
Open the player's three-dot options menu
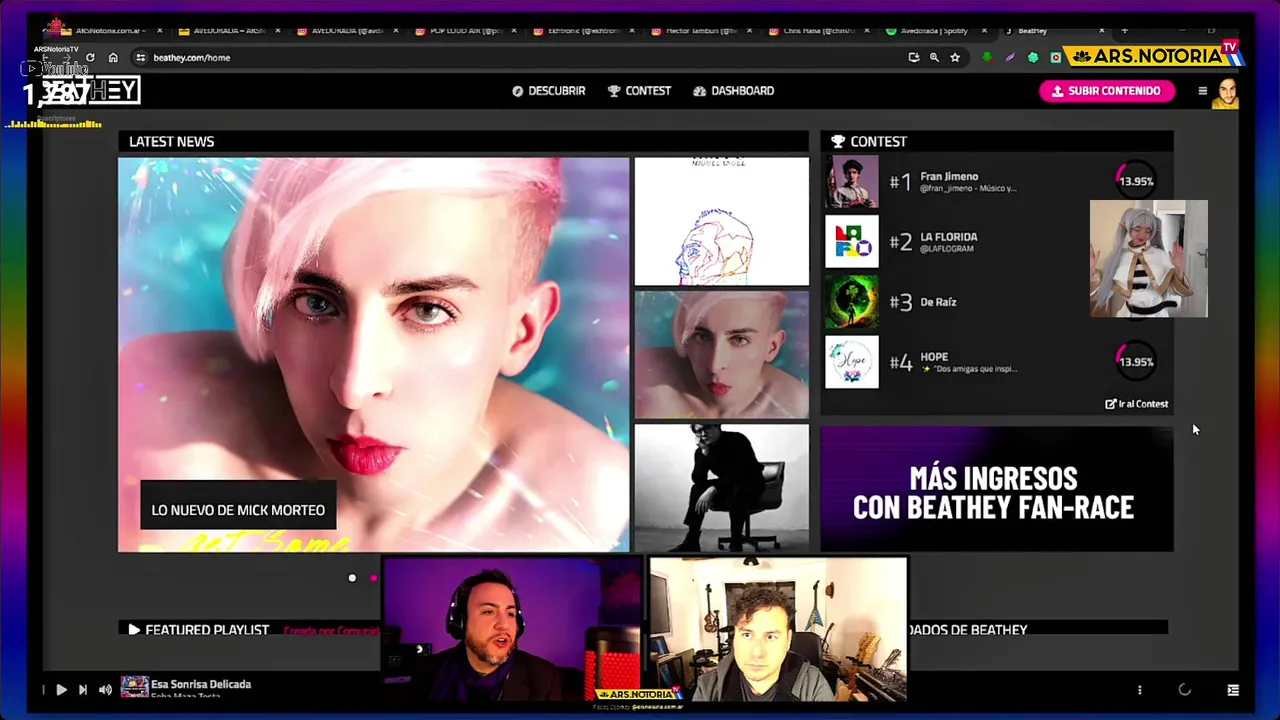coord(1139,689)
